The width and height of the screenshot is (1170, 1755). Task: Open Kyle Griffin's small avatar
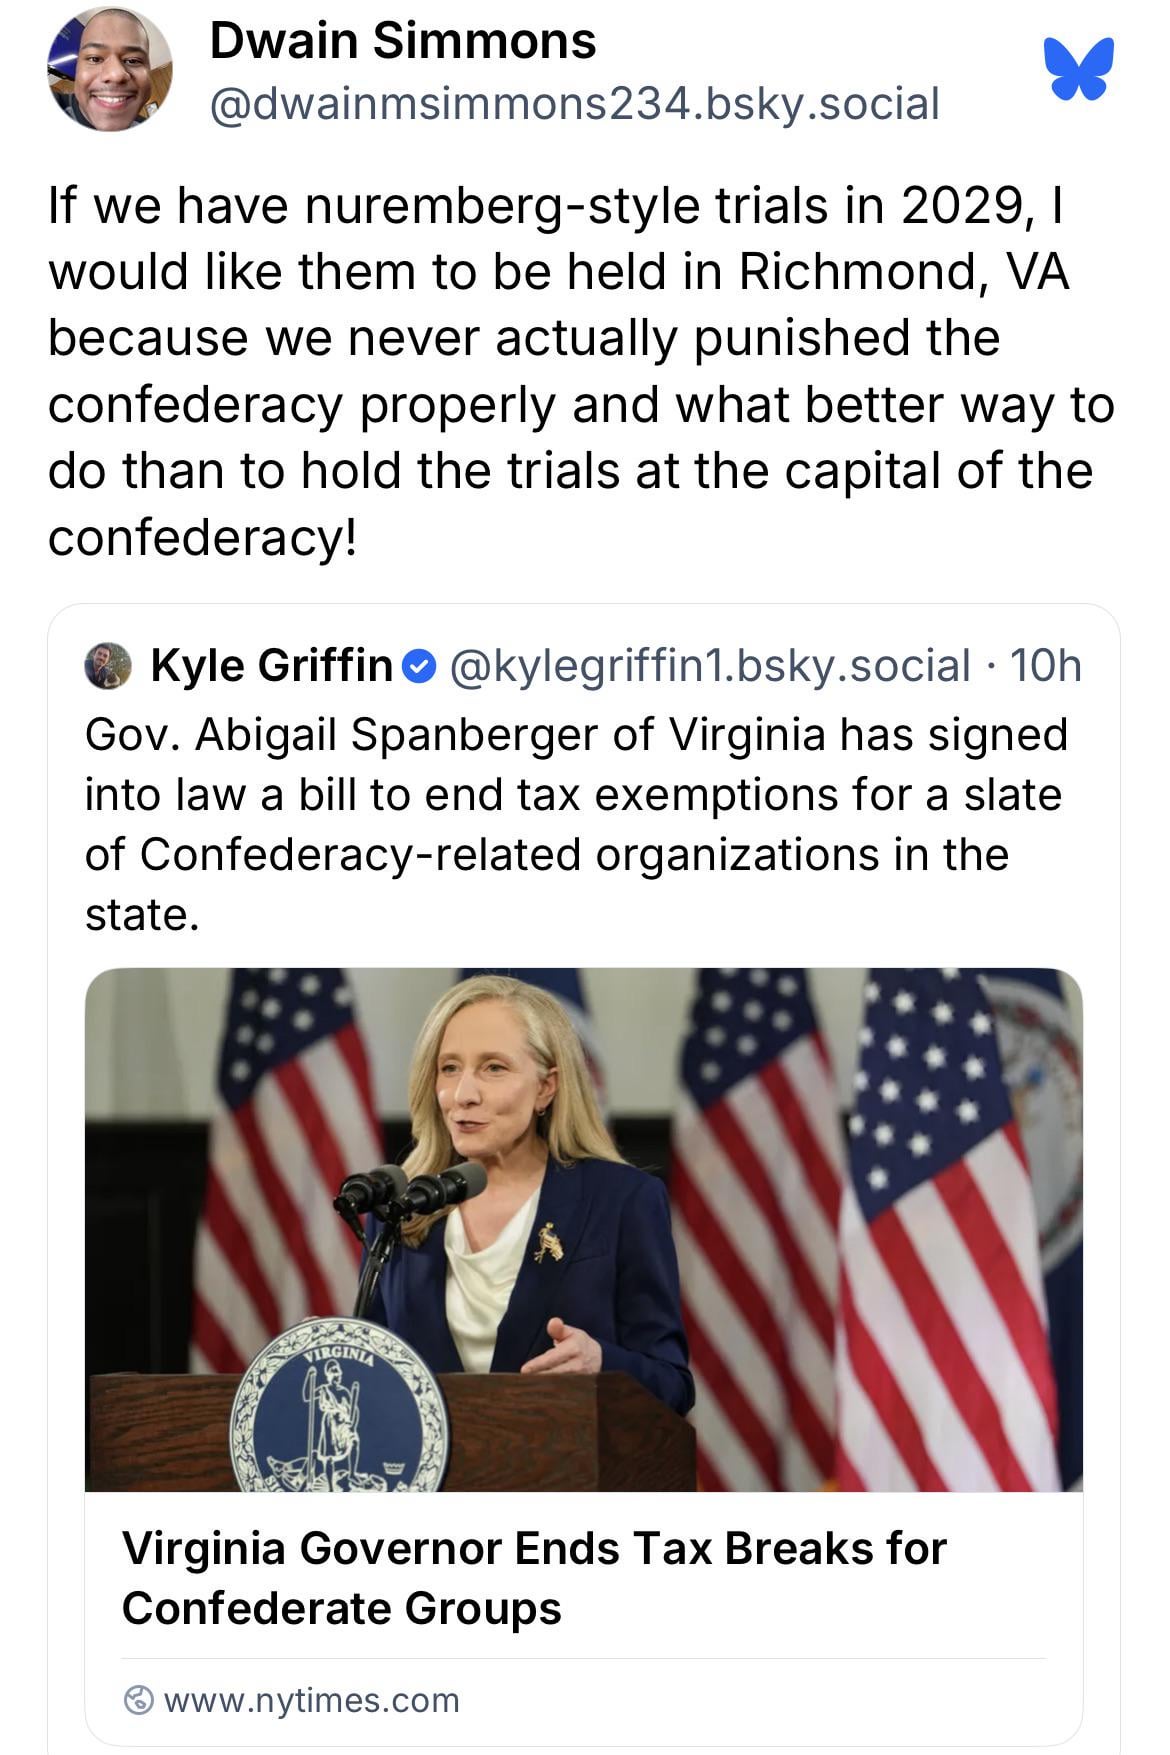tap(108, 666)
